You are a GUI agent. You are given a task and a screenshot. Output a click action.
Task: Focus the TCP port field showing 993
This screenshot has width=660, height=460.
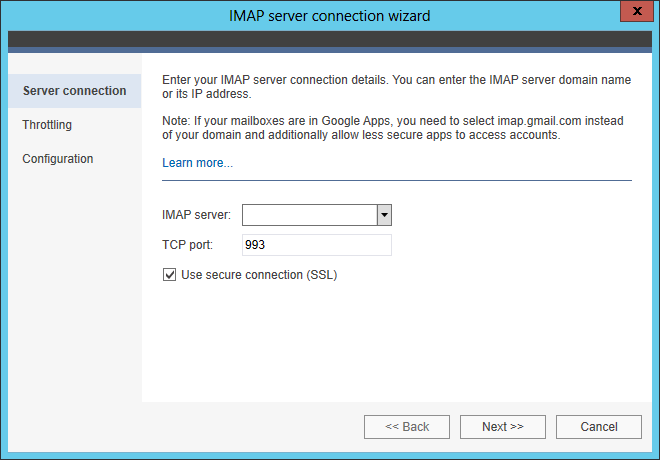[317, 245]
